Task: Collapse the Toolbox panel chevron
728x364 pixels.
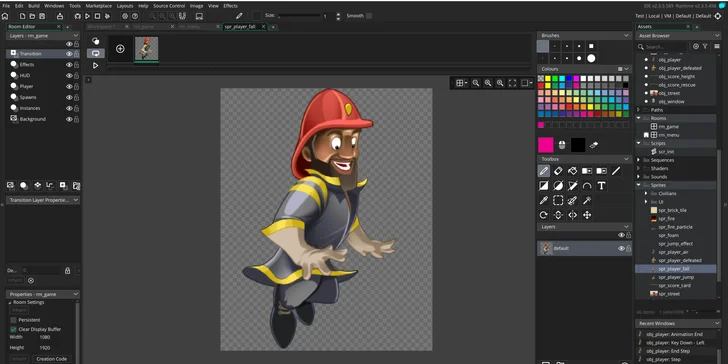Action: [626, 159]
